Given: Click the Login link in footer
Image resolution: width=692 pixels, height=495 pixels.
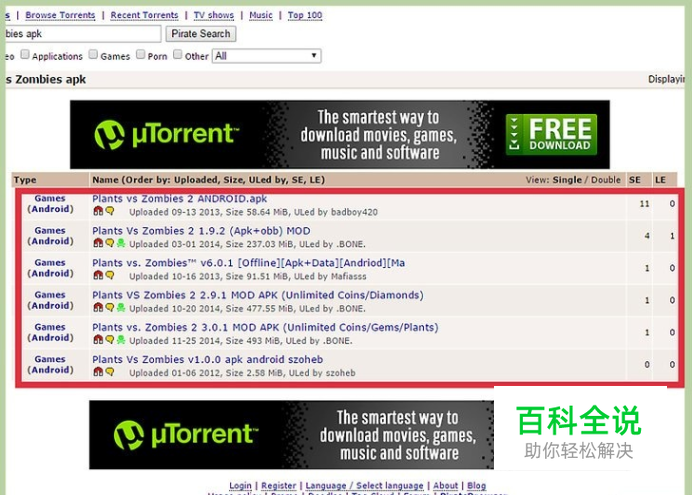Looking at the screenshot, I should click(240, 486).
